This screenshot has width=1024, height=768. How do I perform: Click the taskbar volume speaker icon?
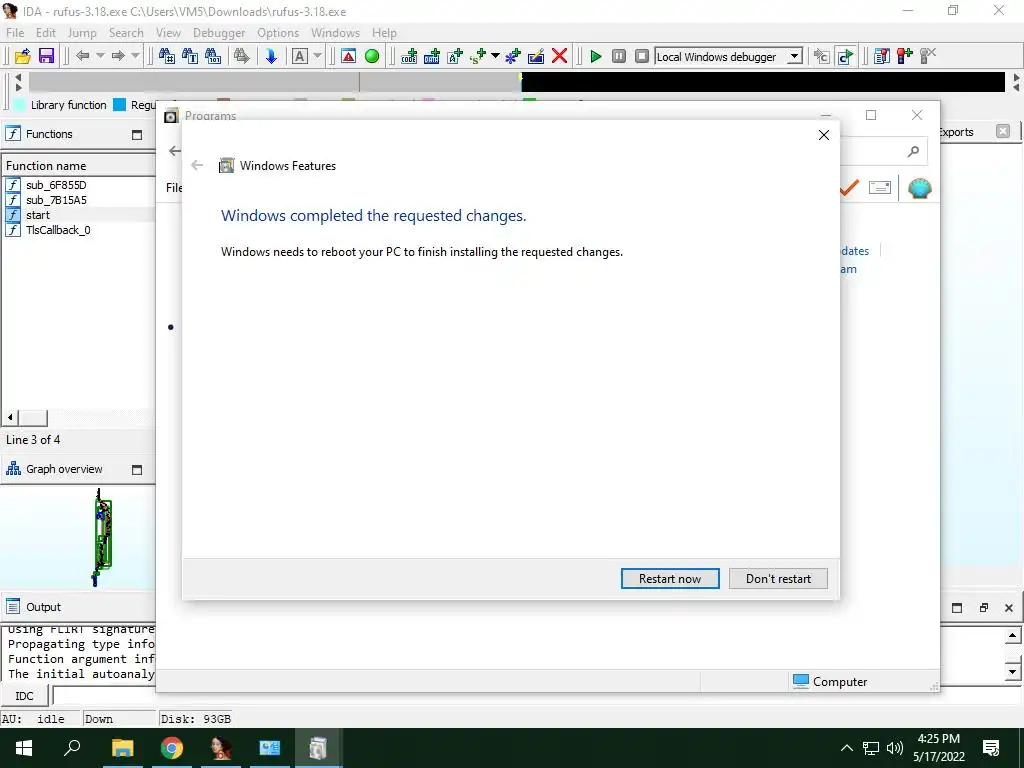(x=895, y=748)
